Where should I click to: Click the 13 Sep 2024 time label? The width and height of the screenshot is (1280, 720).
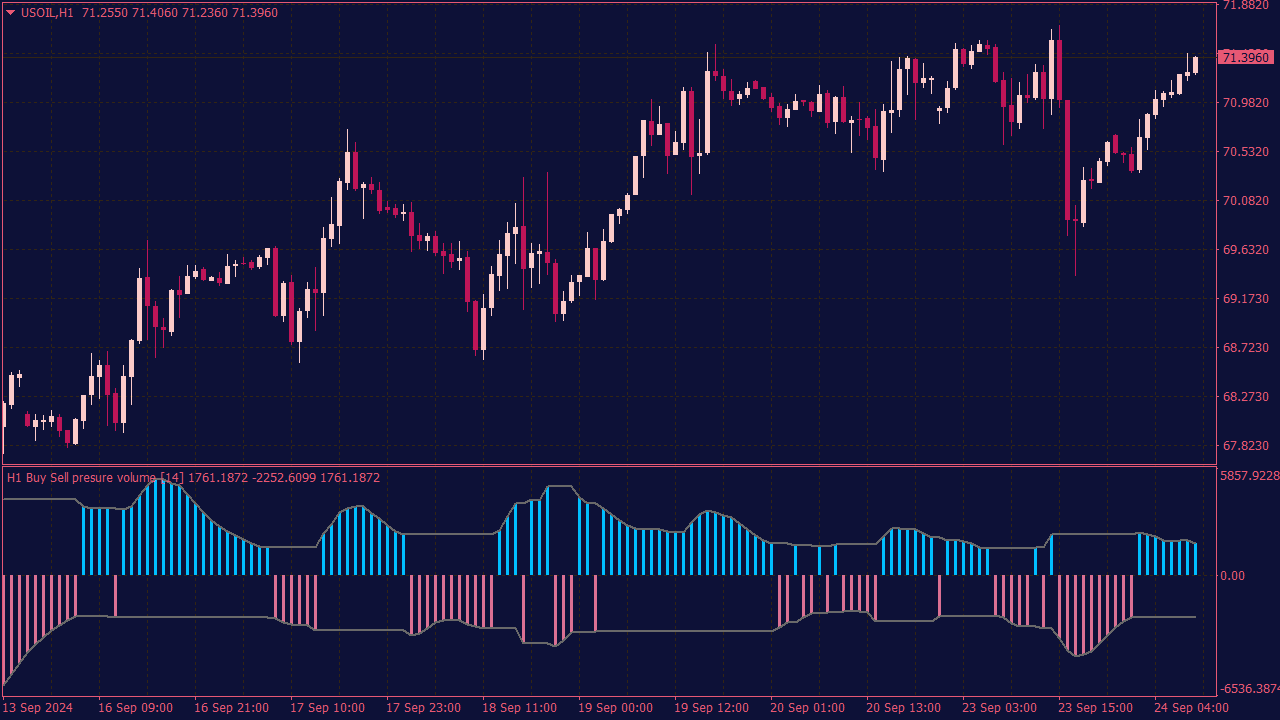[x=38, y=708]
